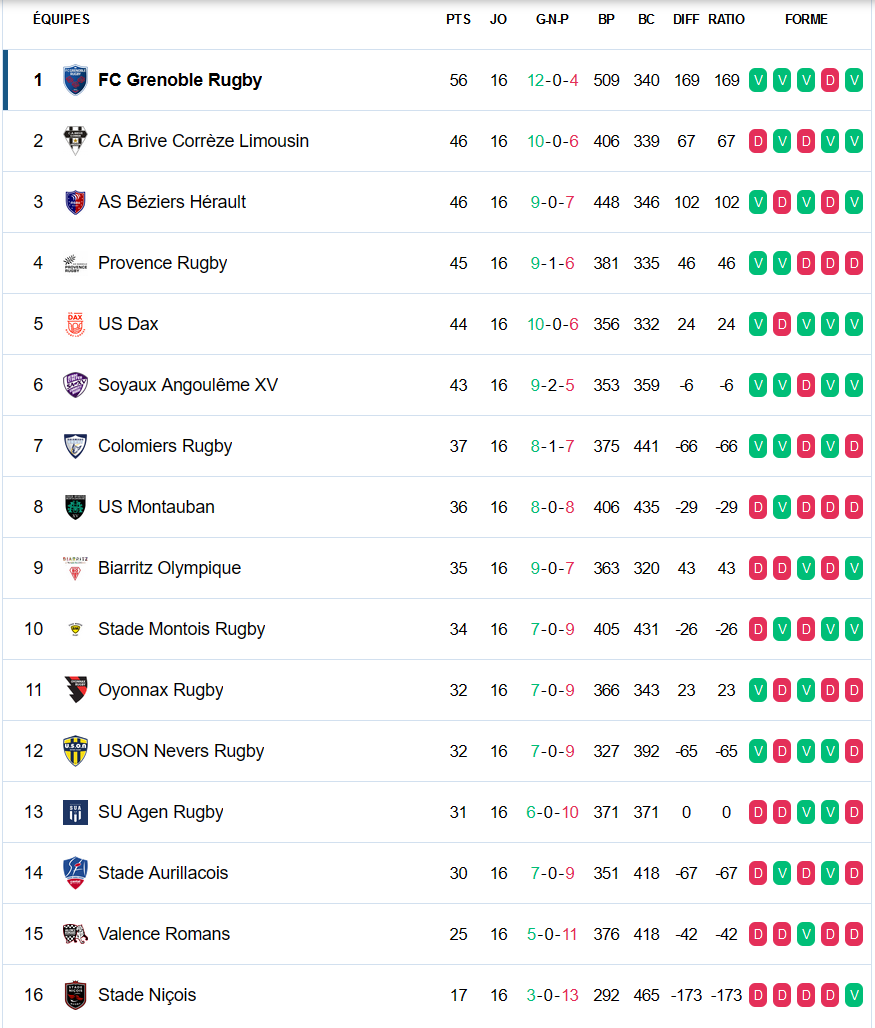
Task: Click the Oyonnax Rugby logo
Action: (x=75, y=690)
